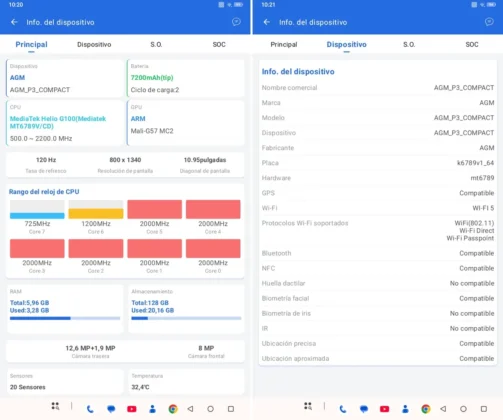The width and height of the screenshot is (503, 420).
Task: Switch to the SOC tab on right screen
Action: pos(472,44)
